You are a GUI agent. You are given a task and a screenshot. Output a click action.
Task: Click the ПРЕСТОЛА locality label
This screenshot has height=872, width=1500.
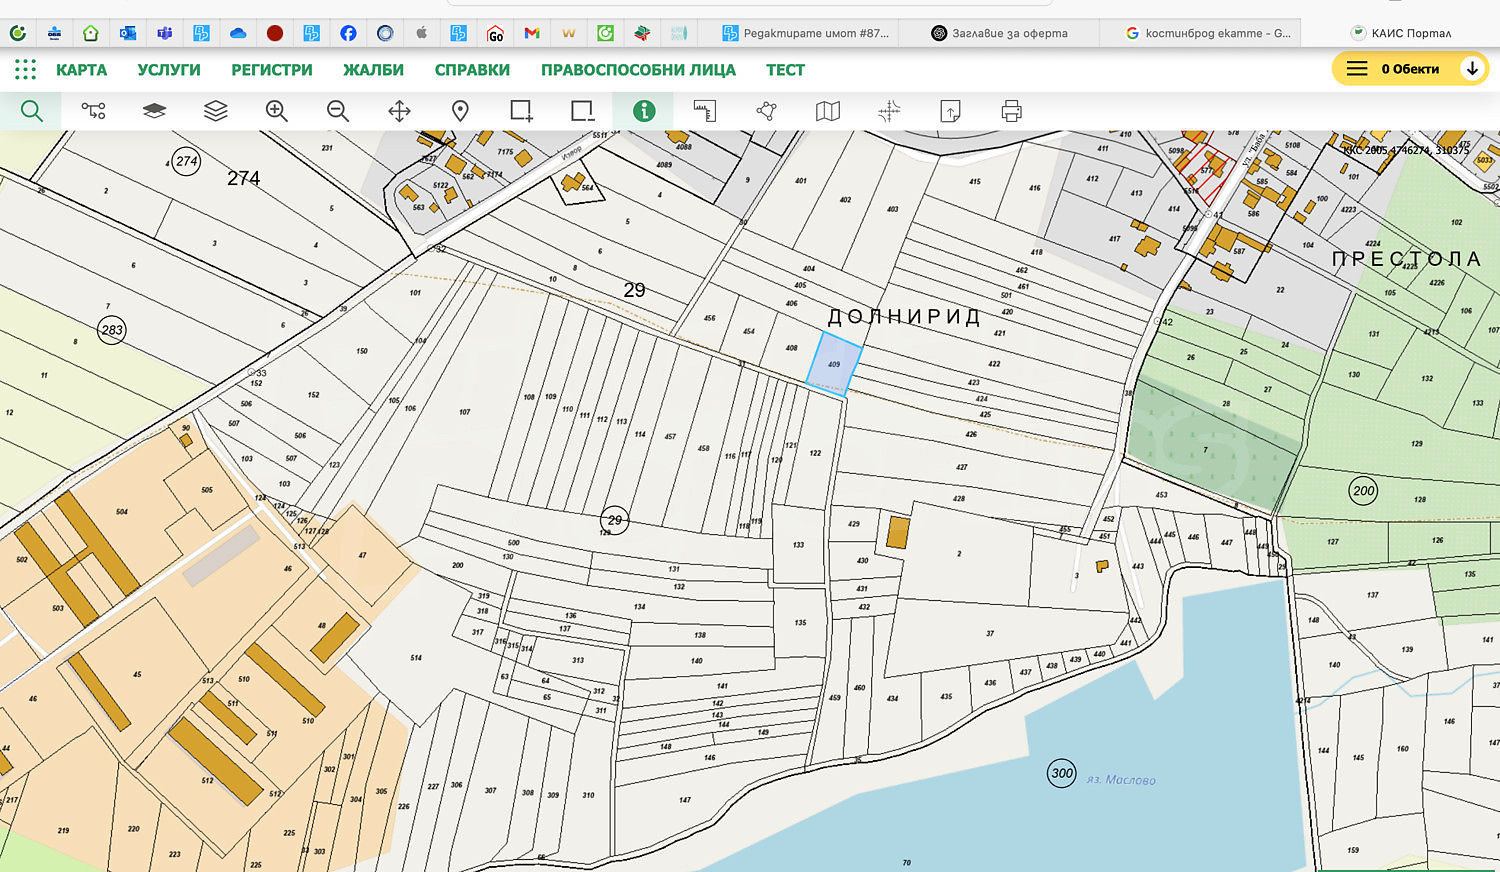(x=1406, y=259)
